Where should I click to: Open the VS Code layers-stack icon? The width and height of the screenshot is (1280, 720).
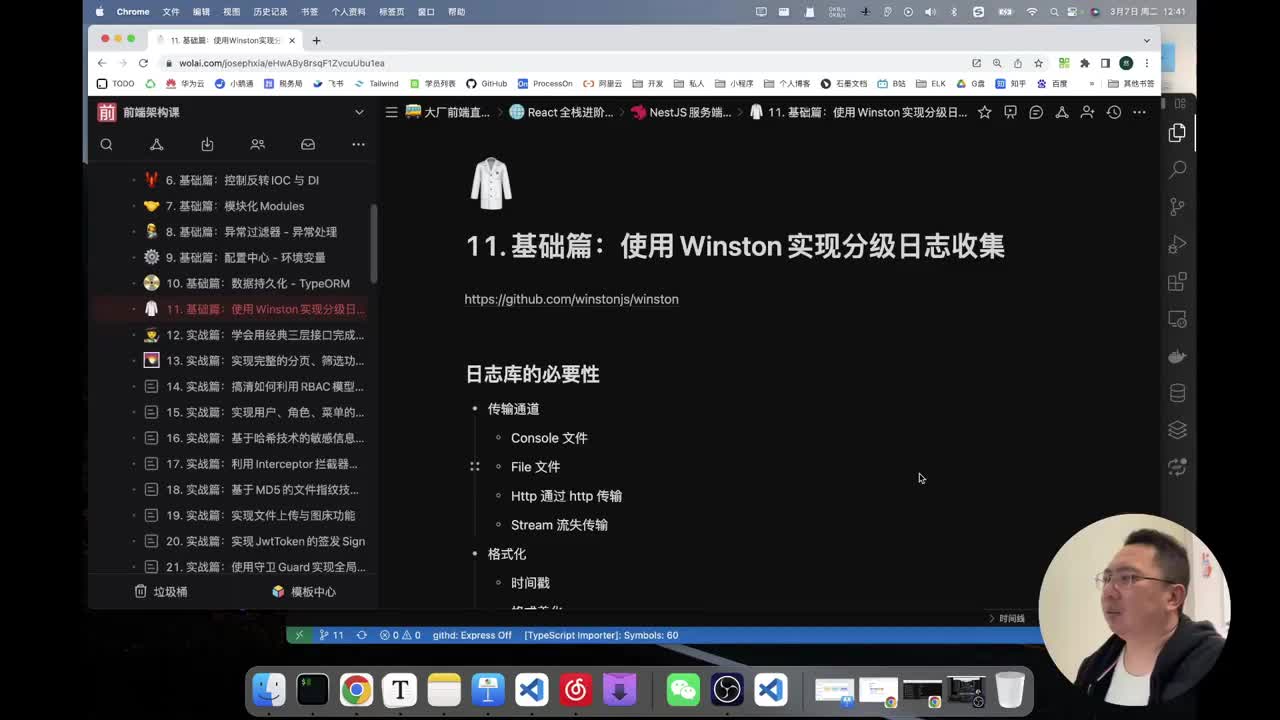(1177, 430)
